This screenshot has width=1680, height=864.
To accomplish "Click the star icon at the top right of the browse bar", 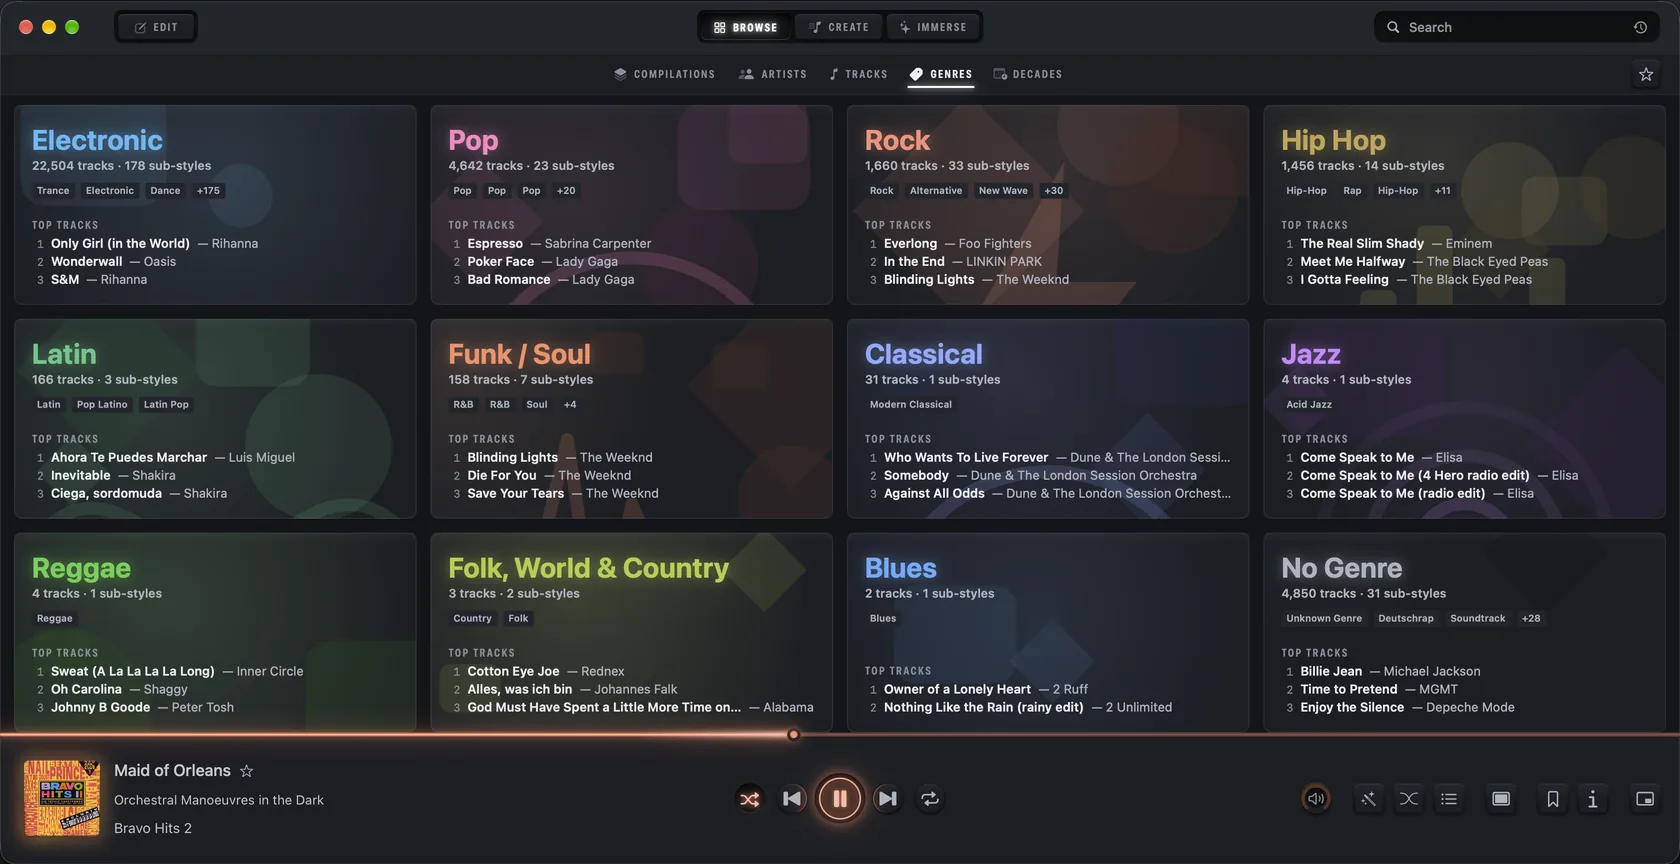I will click(1646, 74).
